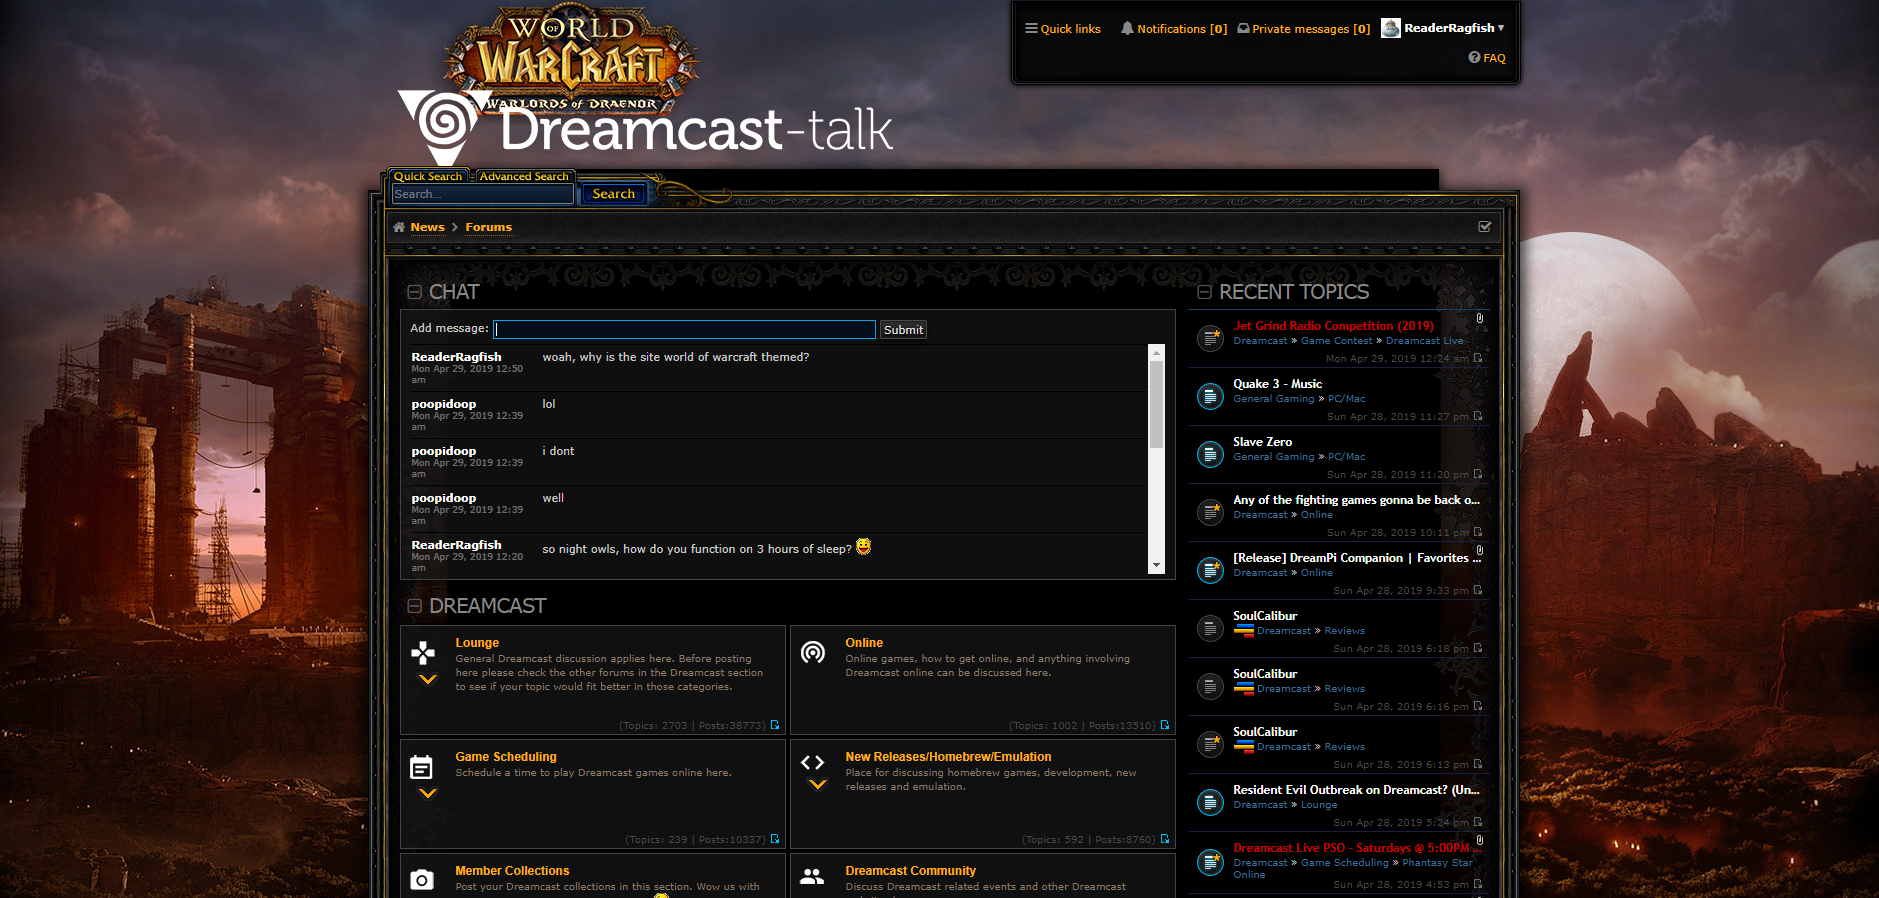Image resolution: width=1879 pixels, height=898 pixels.
Task: Click the Online forum swirl icon
Action: (x=813, y=653)
